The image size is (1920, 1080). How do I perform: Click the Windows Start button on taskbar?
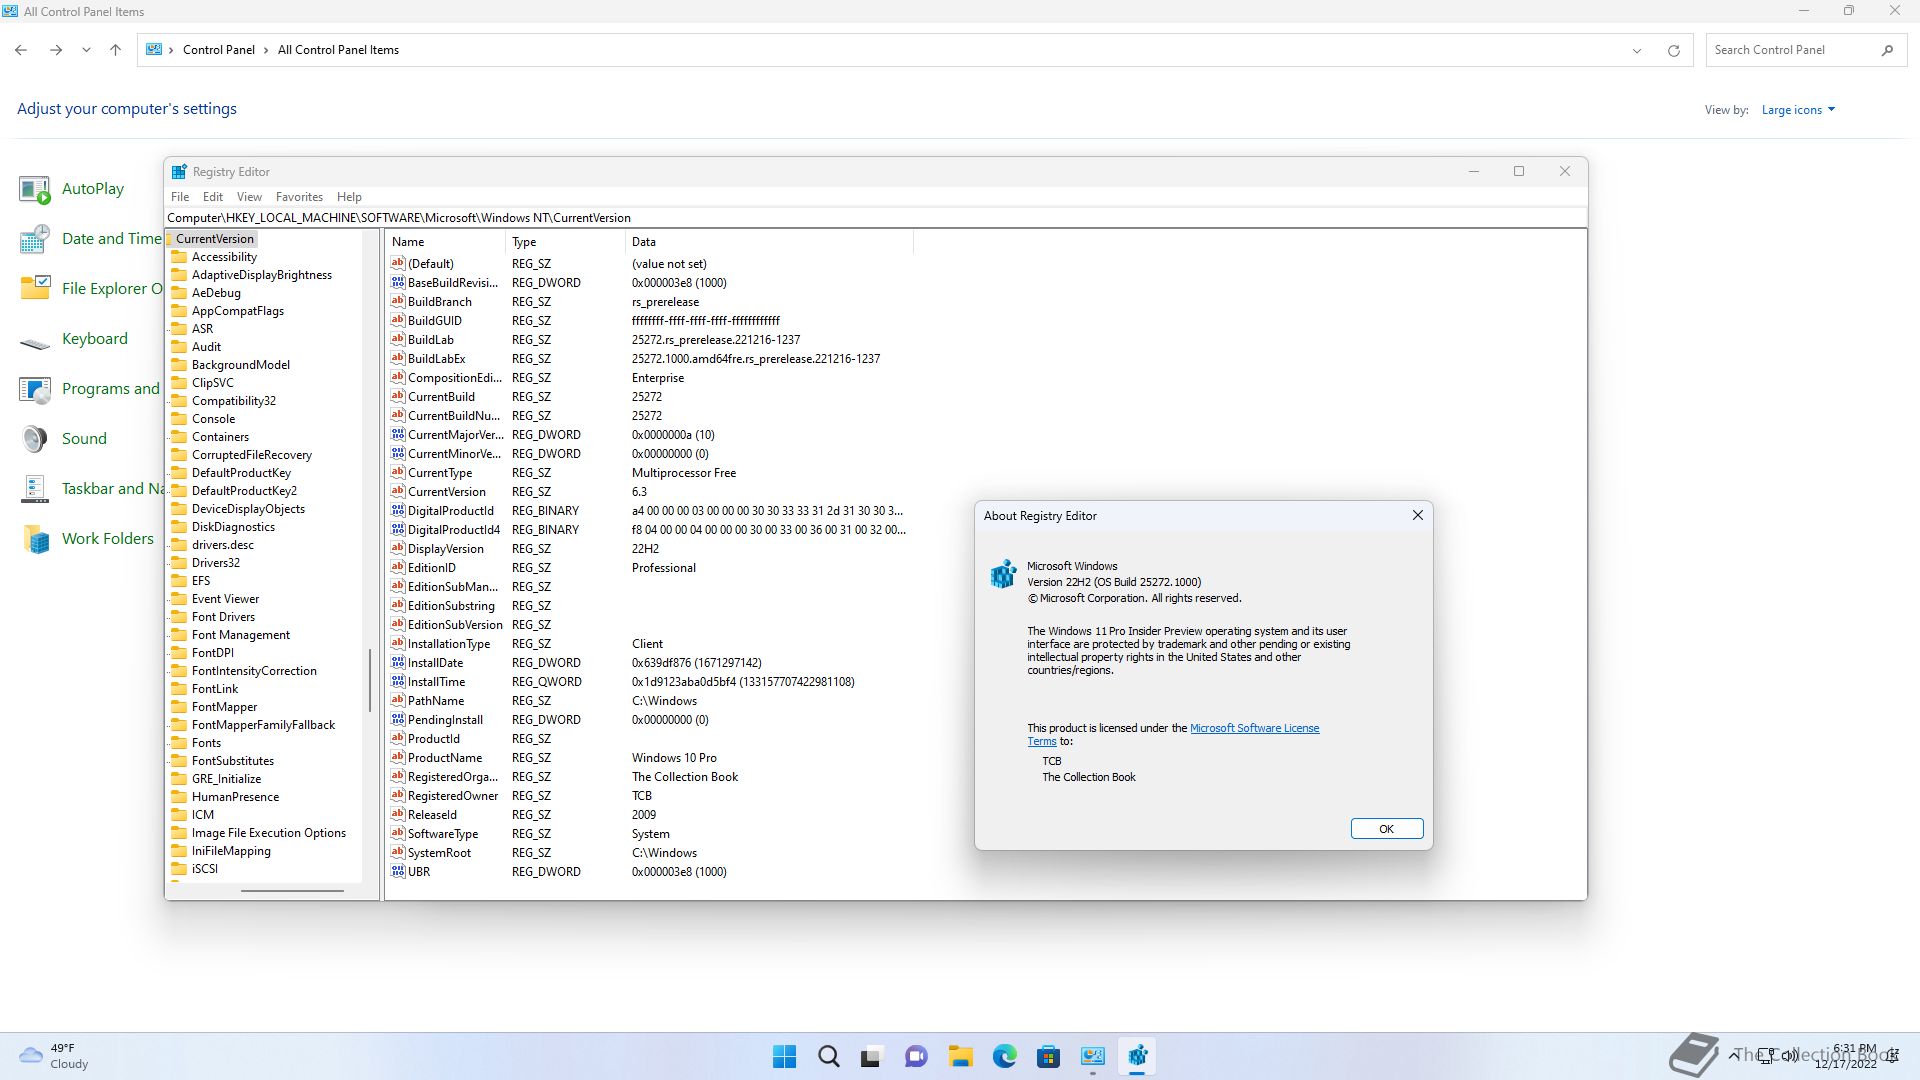click(x=785, y=1056)
